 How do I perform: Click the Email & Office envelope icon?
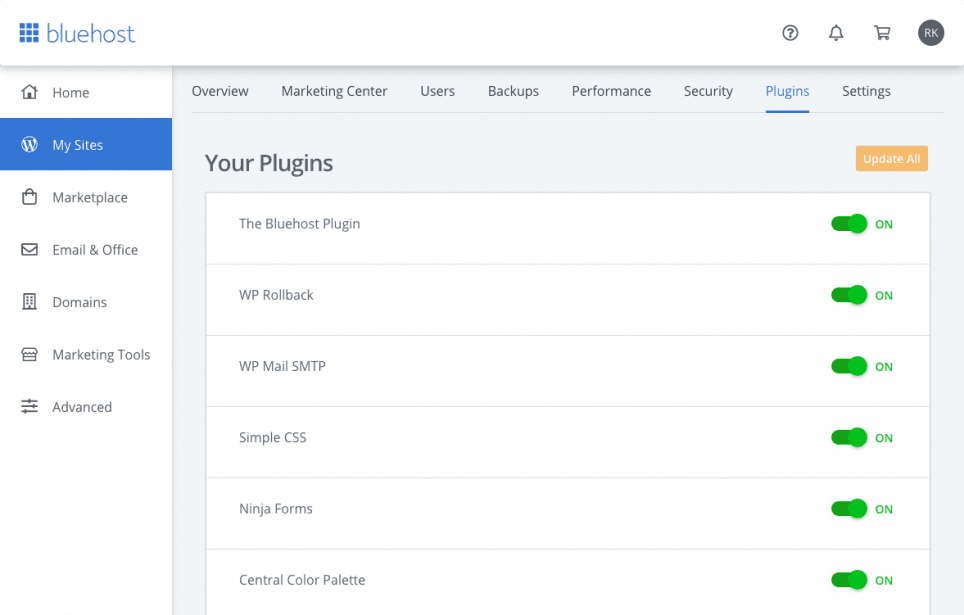pyautogui.click(x=30, y=250)
